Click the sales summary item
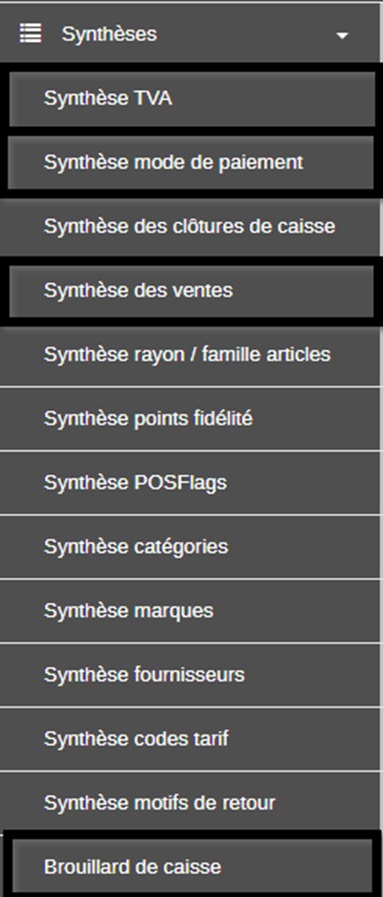The height and width of the screenshot is (897, 383). tap(192, 291)
